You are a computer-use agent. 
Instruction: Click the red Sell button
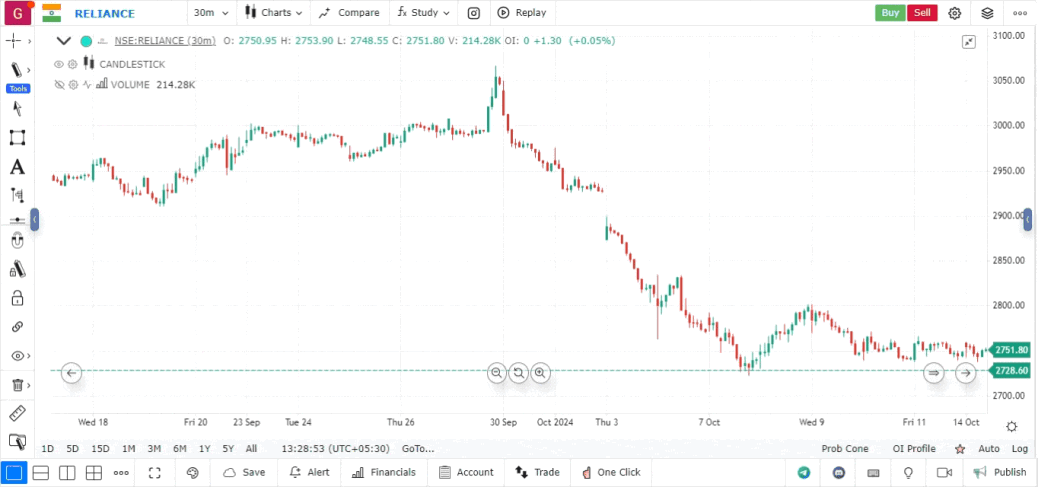point(922,13)
